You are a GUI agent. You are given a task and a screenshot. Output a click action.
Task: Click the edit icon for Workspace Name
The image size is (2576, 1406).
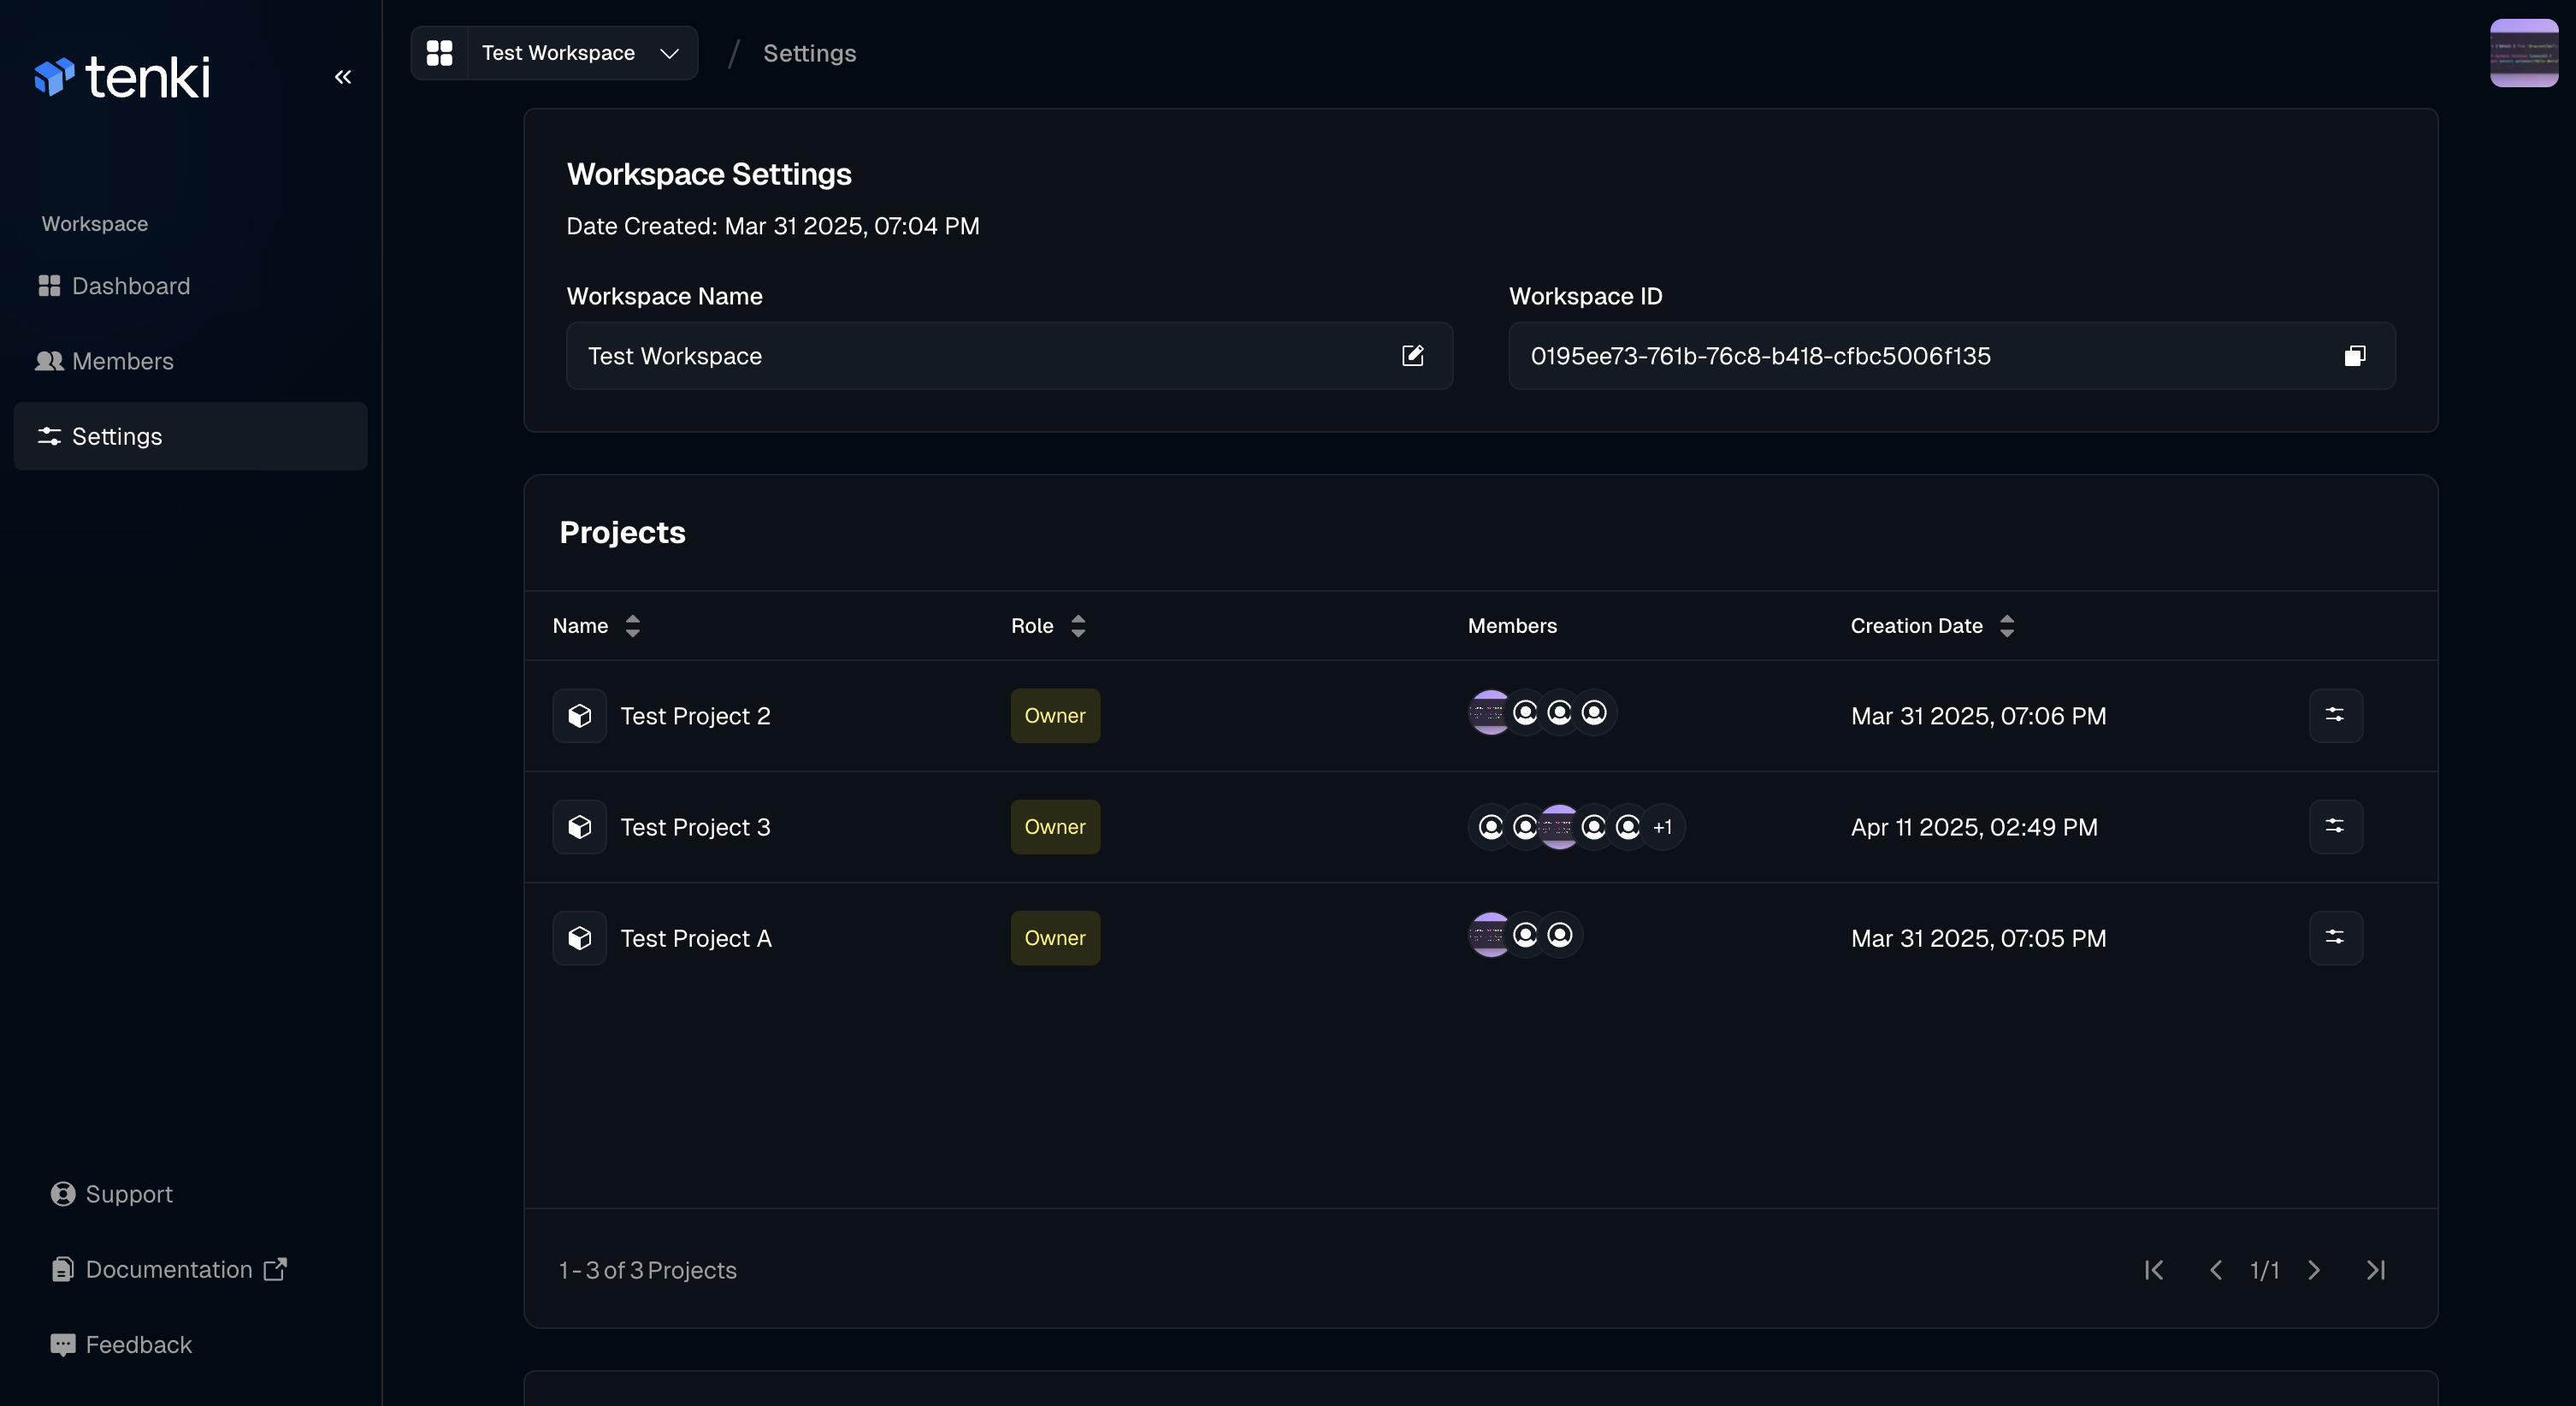tap(1412, 356)
